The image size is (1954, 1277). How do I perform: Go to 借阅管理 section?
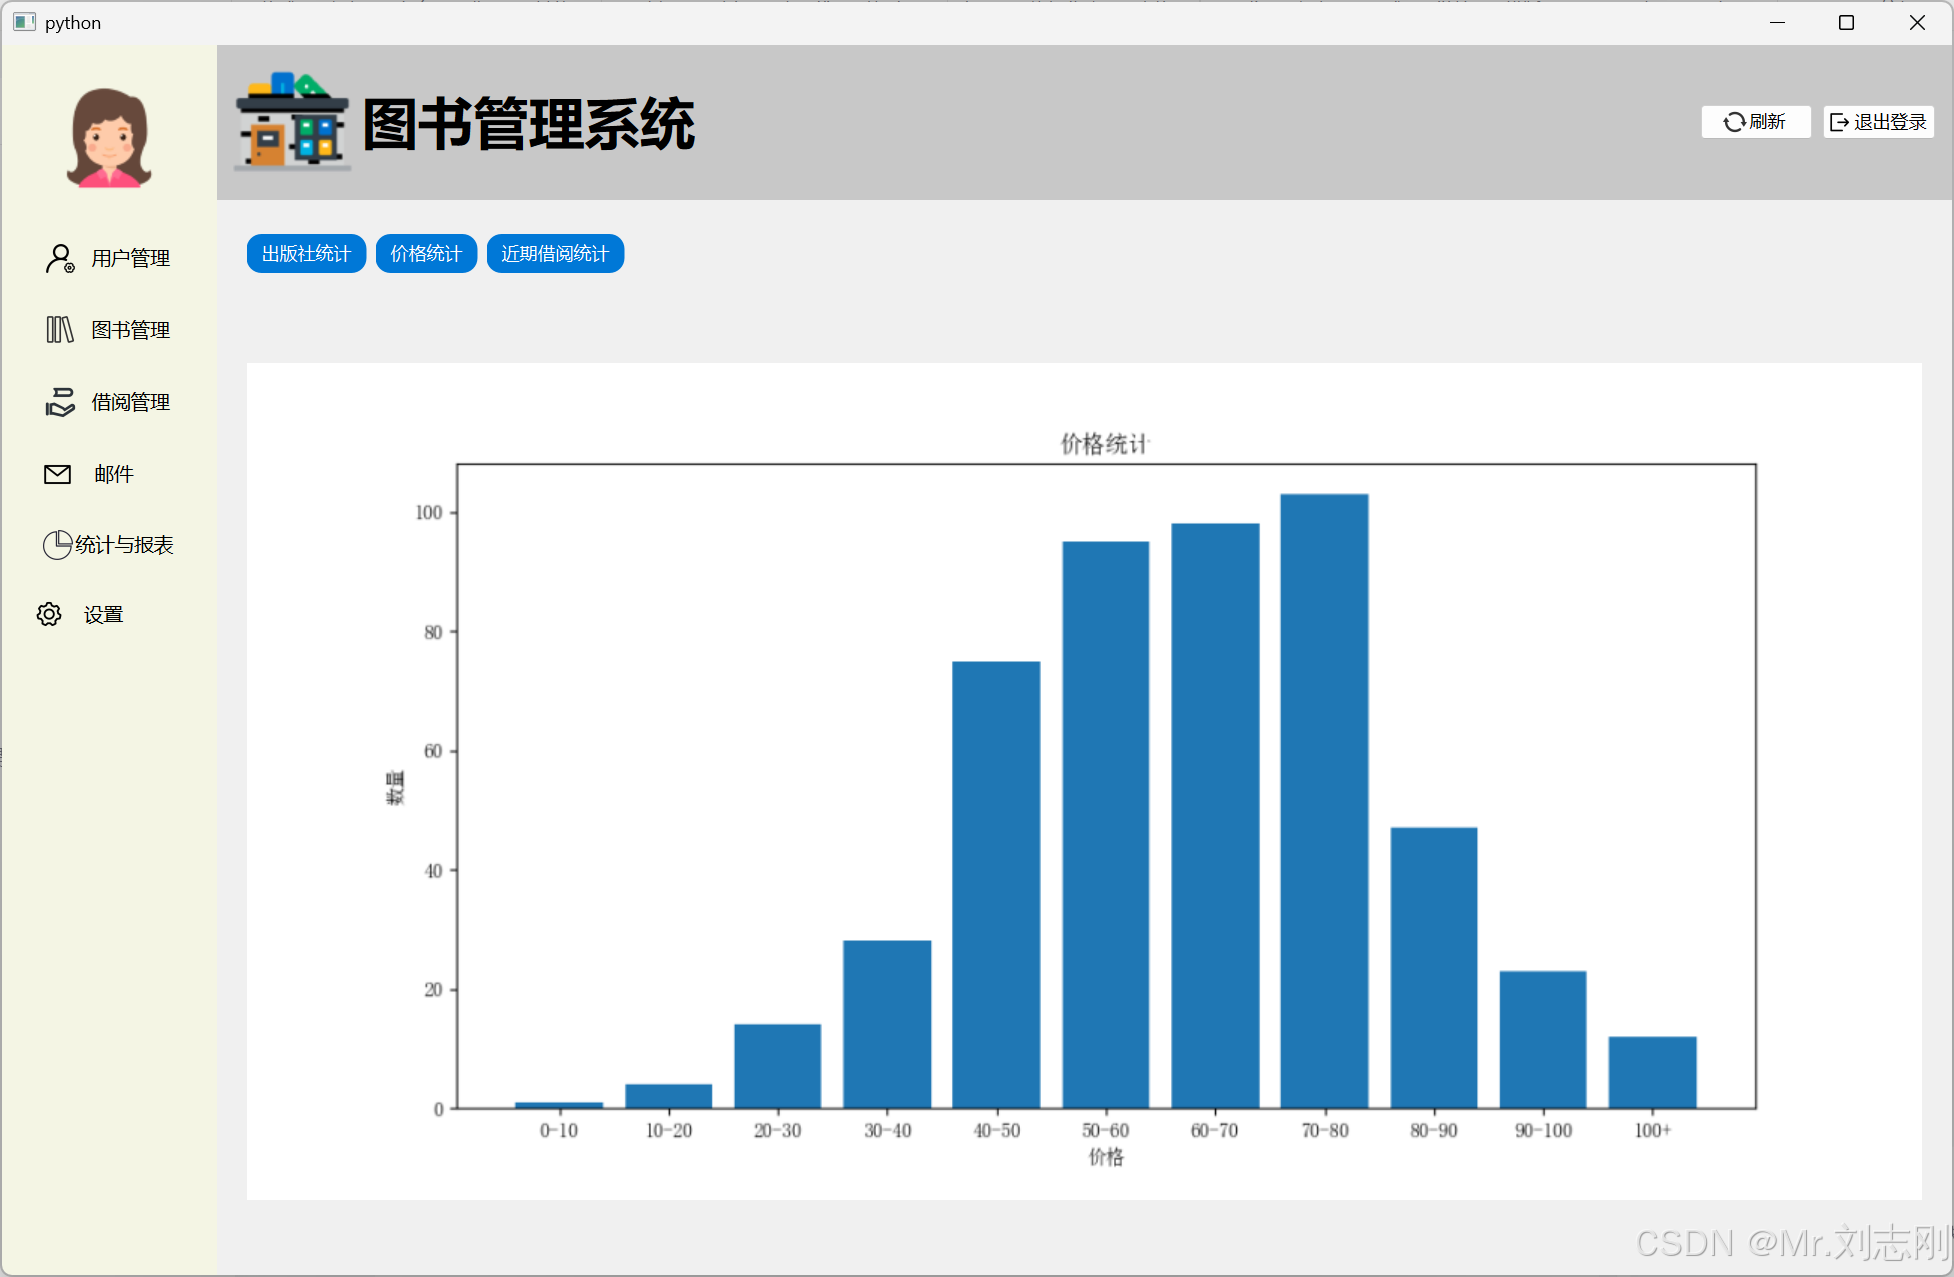tap(130, 402)
